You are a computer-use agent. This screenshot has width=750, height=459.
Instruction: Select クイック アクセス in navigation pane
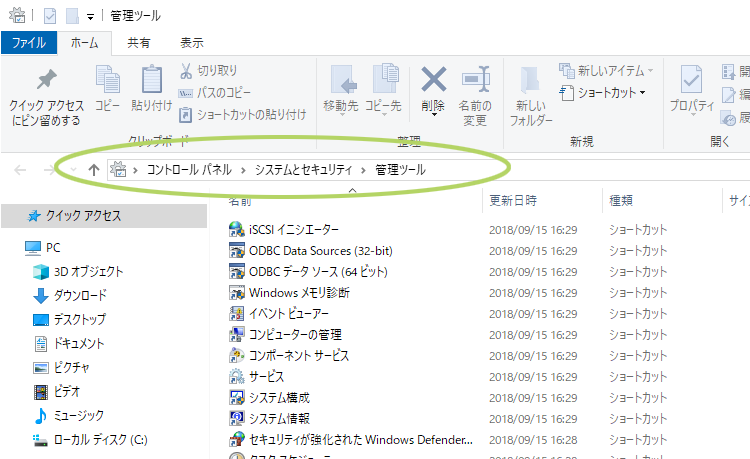click(104, 216)
